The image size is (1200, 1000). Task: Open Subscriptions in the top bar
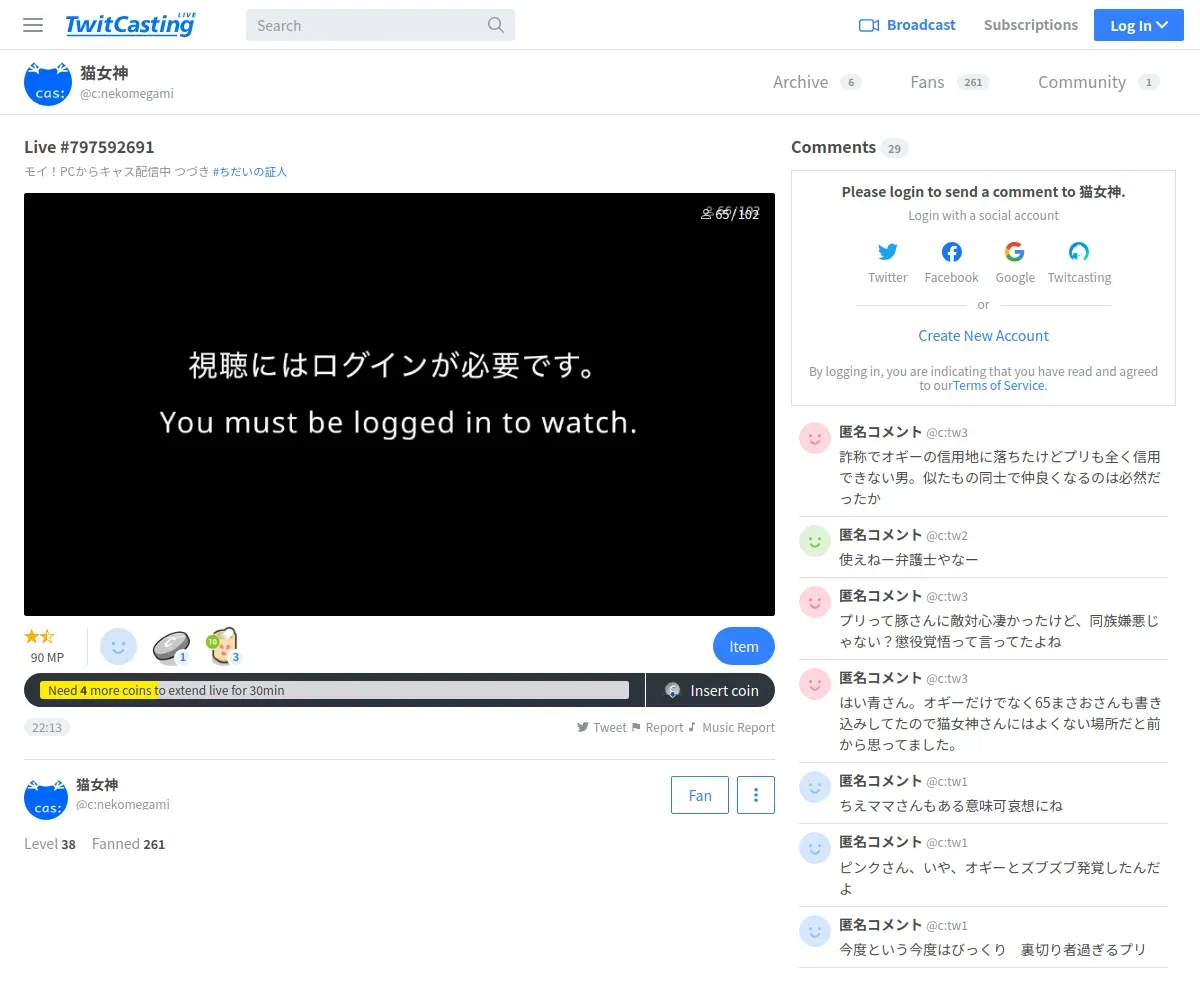coord(1031,25)
